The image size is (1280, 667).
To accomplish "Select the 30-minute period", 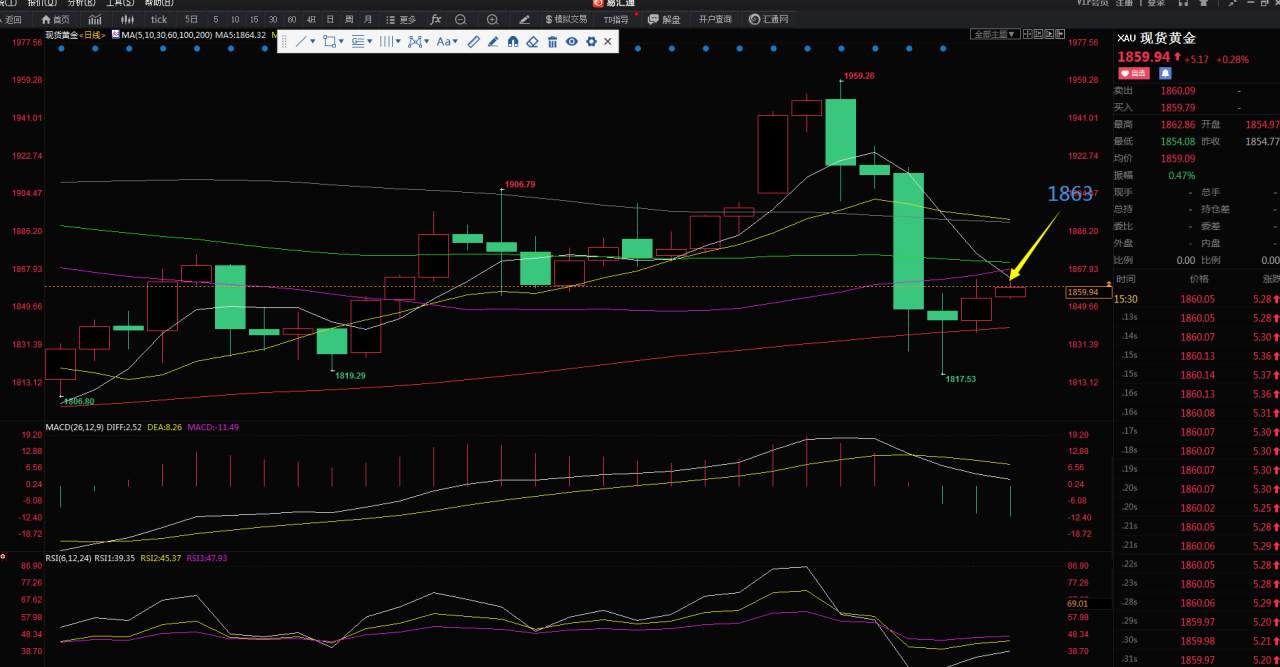I will click(x=273, y=19).
